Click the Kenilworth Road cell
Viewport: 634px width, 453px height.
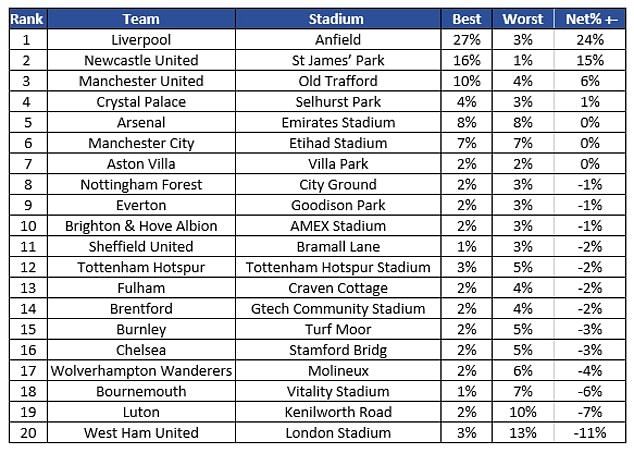pos(336,412)
